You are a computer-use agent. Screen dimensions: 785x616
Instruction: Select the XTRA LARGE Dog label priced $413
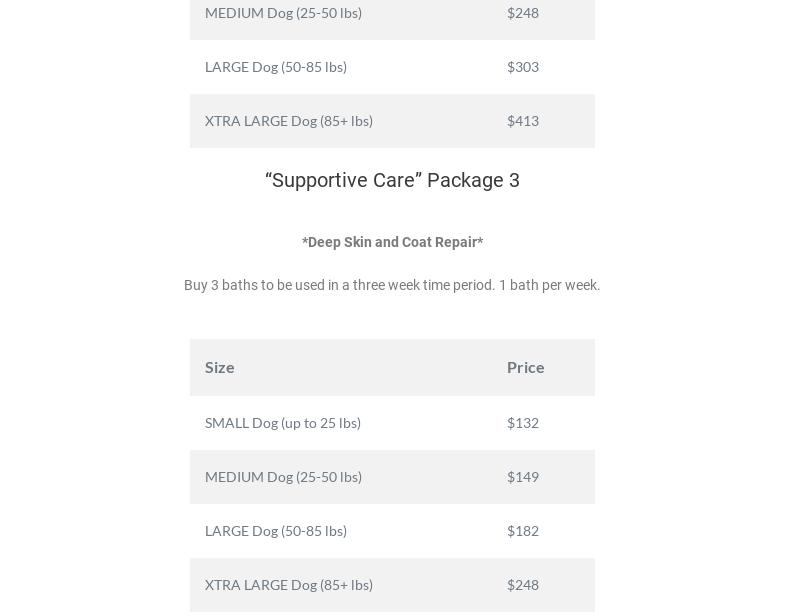coord(289,121)
